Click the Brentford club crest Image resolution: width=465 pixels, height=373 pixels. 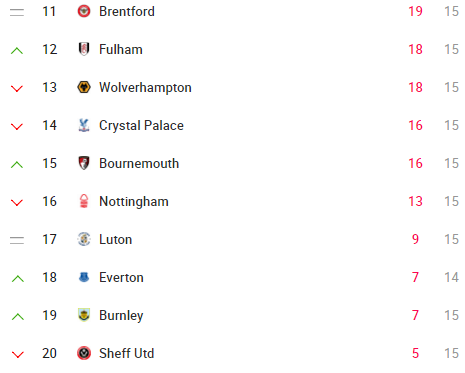coord(84,11)
